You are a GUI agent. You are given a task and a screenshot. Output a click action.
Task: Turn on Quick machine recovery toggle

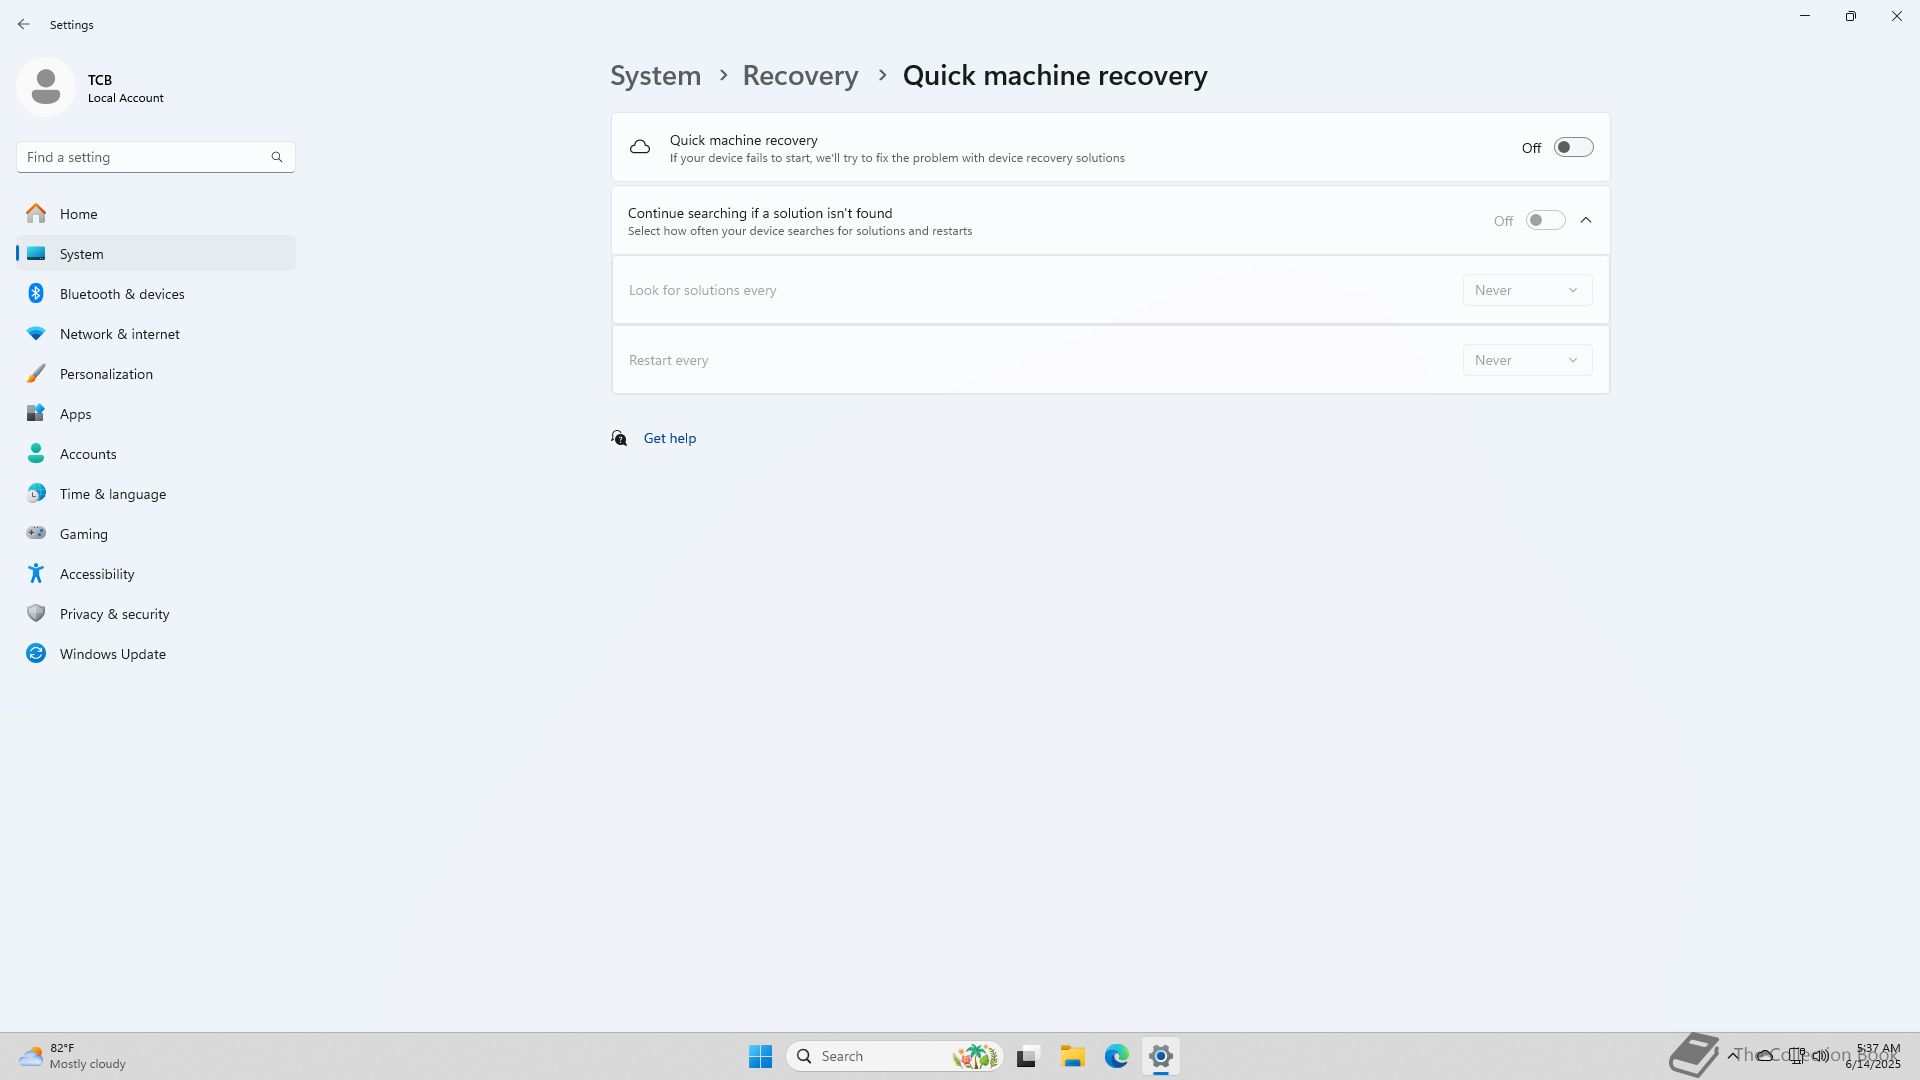click(1573, 147)
